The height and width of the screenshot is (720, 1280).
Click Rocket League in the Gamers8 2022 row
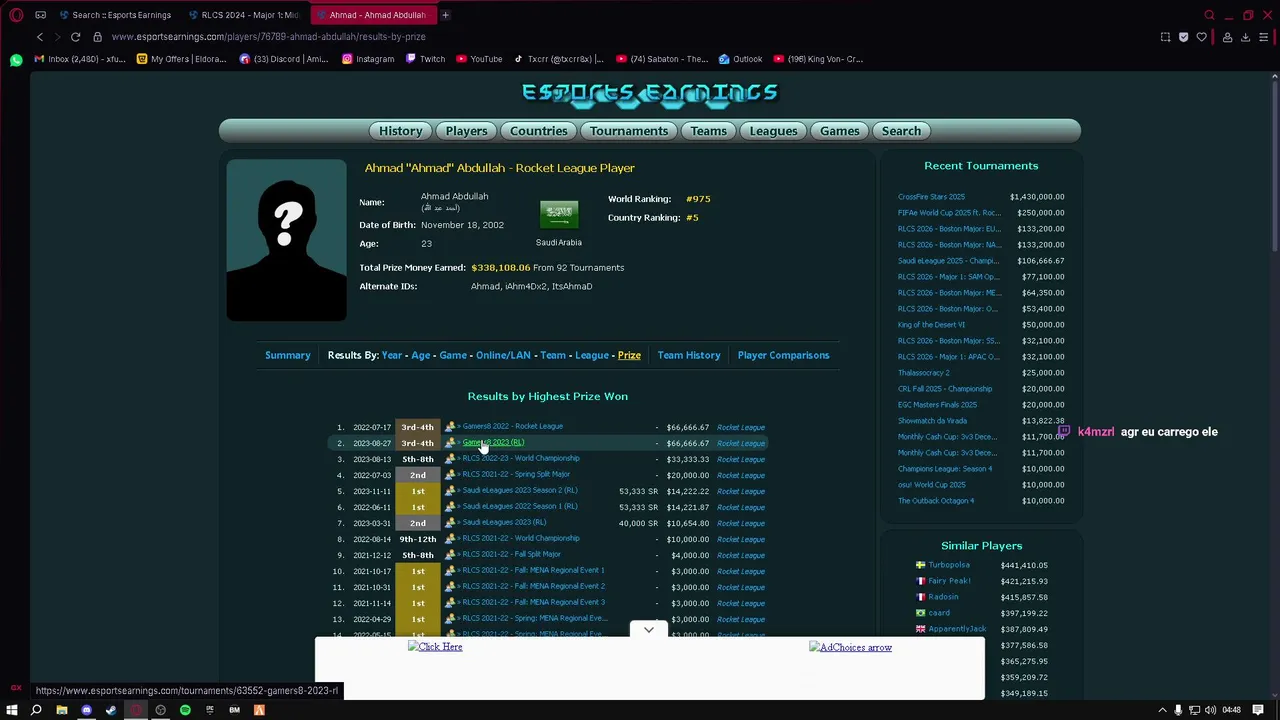[741, 427]
